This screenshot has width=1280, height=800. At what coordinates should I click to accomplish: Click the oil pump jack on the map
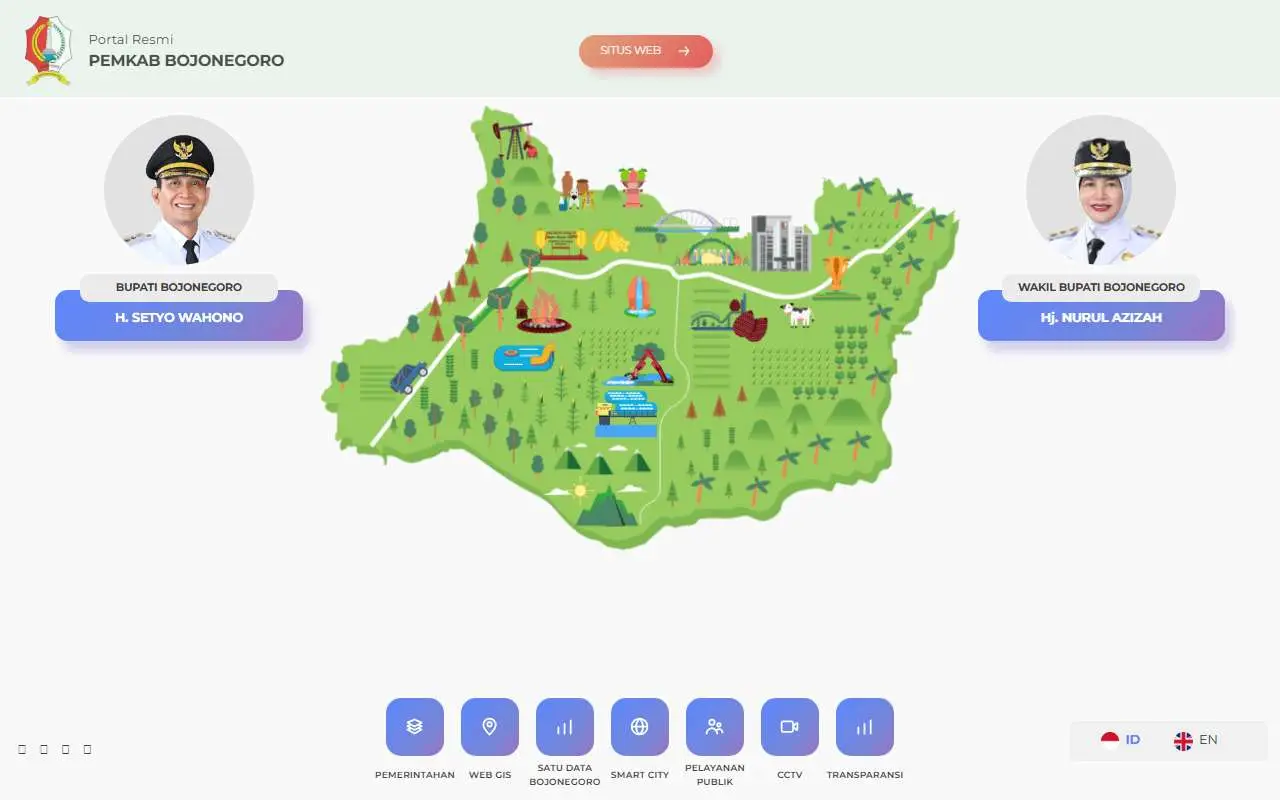pyautogui.click(x=514, y=141)
